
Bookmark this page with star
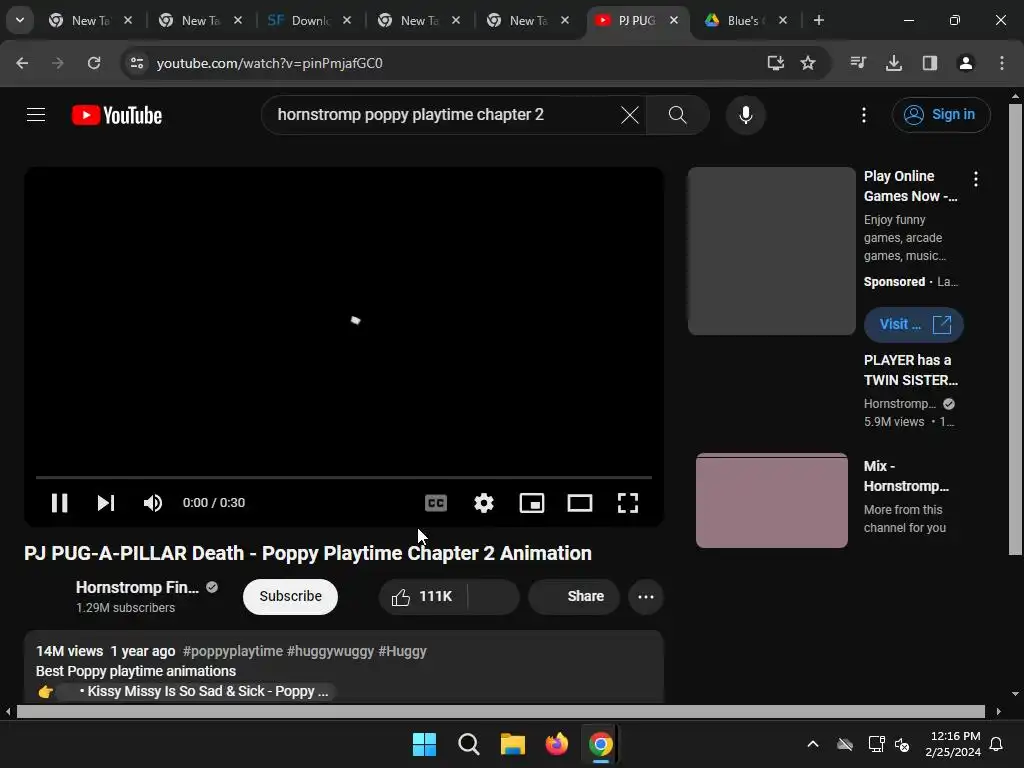808,63
